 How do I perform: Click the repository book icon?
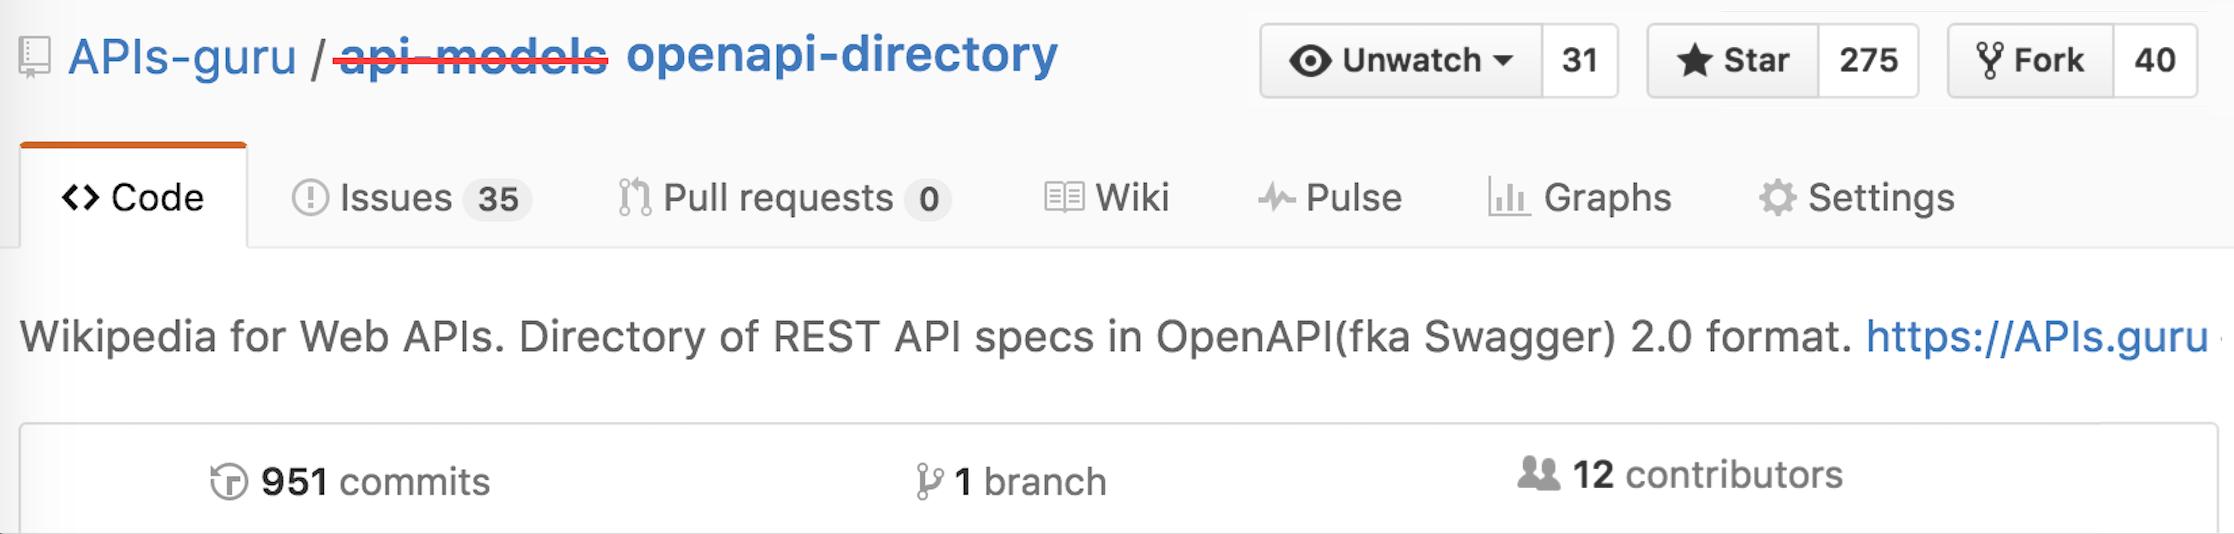tap(34, 57)
